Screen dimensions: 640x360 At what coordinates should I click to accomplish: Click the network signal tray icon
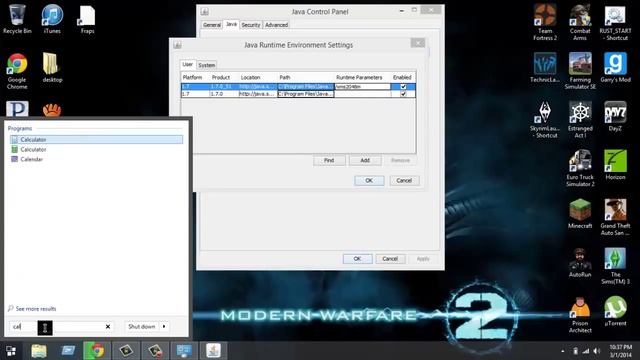coord(586,351)
